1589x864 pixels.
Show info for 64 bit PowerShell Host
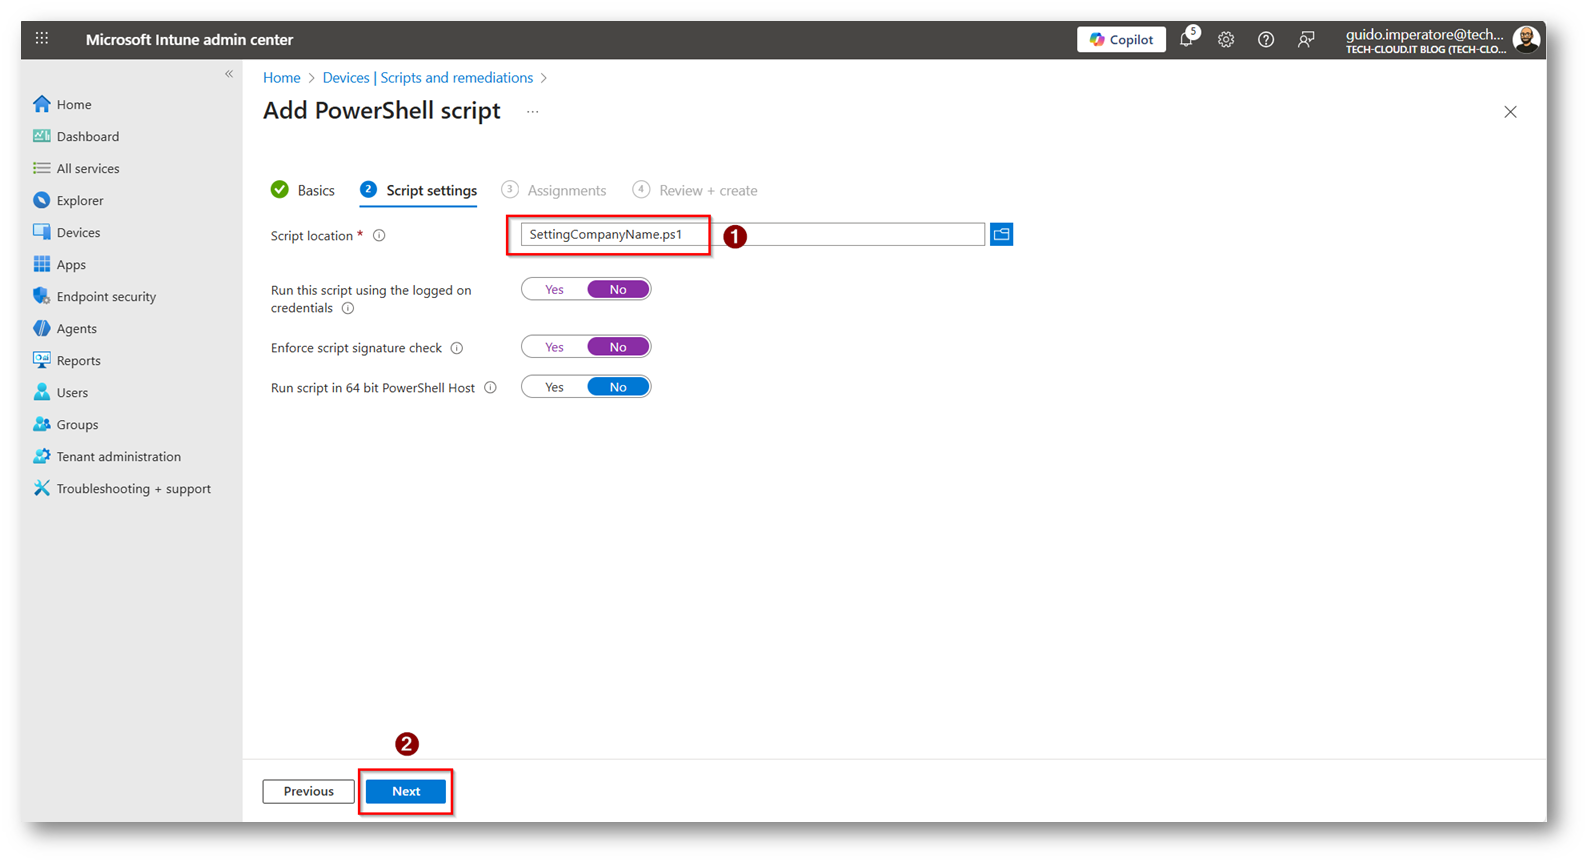pos(491,388)
